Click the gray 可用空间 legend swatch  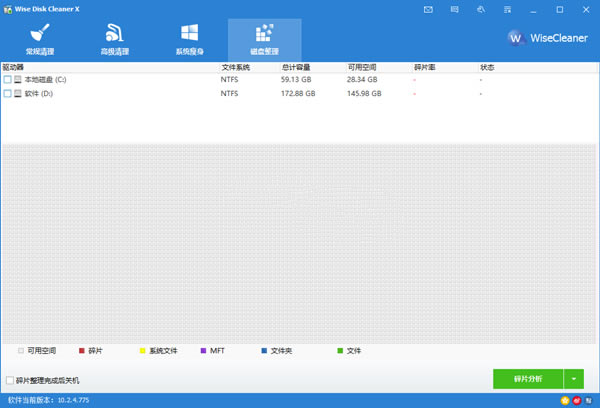tap(21, 351)
